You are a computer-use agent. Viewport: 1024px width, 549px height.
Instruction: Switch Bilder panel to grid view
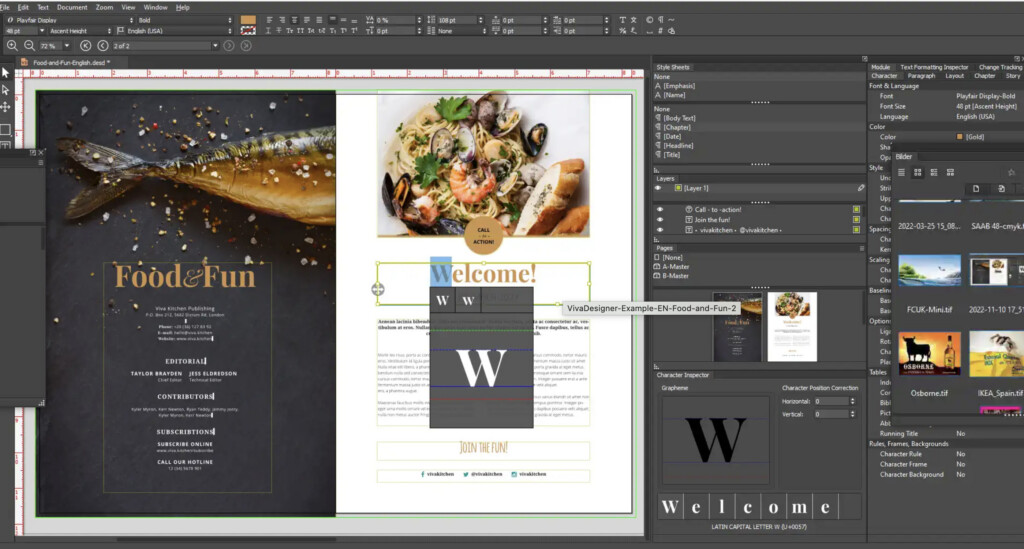pos(918,172)
